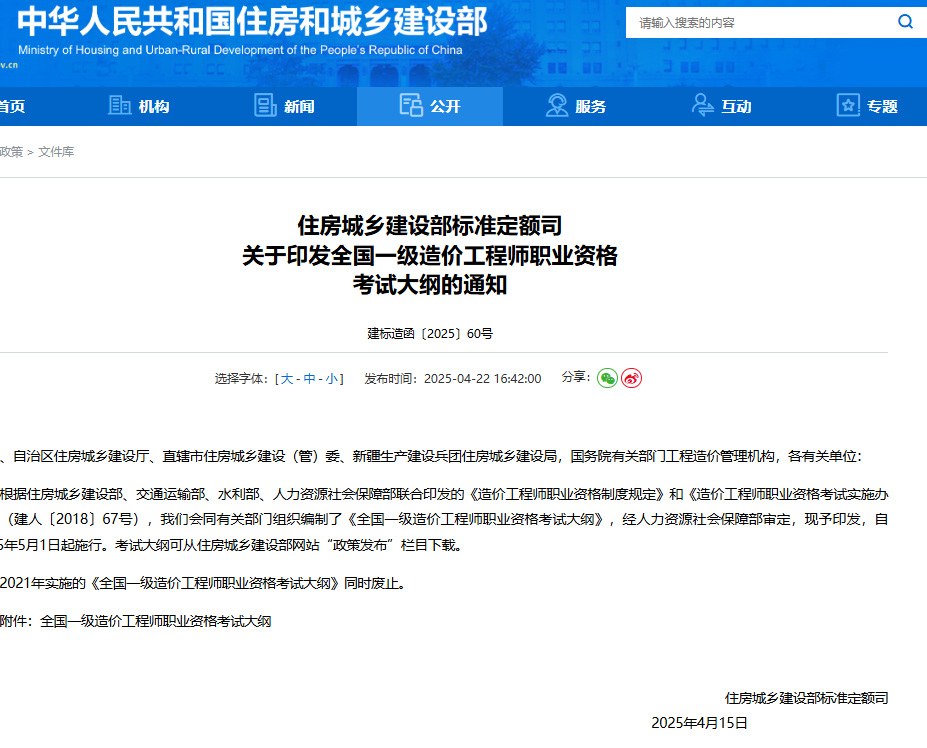Viewport: 927px width, 748px height.
Task: Switch to the 服务 section
Action: (x=590, y=107)
